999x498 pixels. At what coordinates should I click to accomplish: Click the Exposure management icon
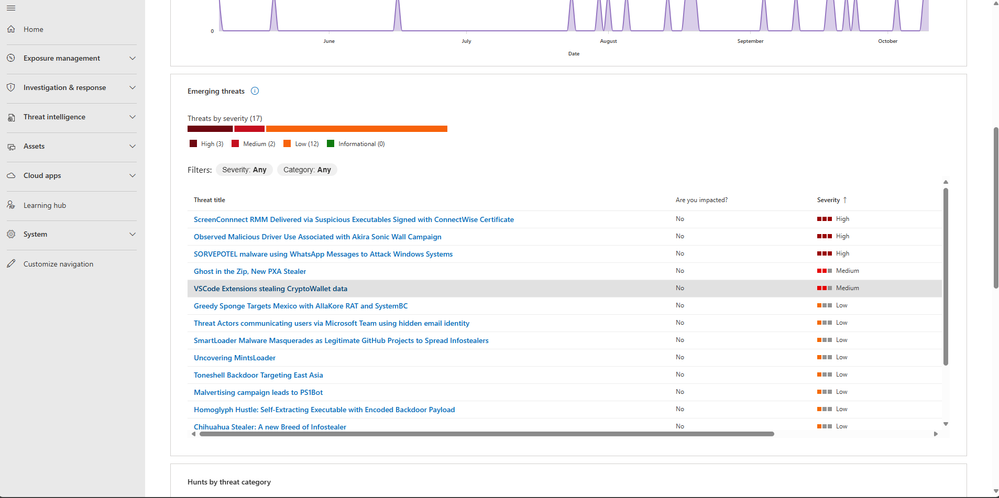[x=11, y=58]
